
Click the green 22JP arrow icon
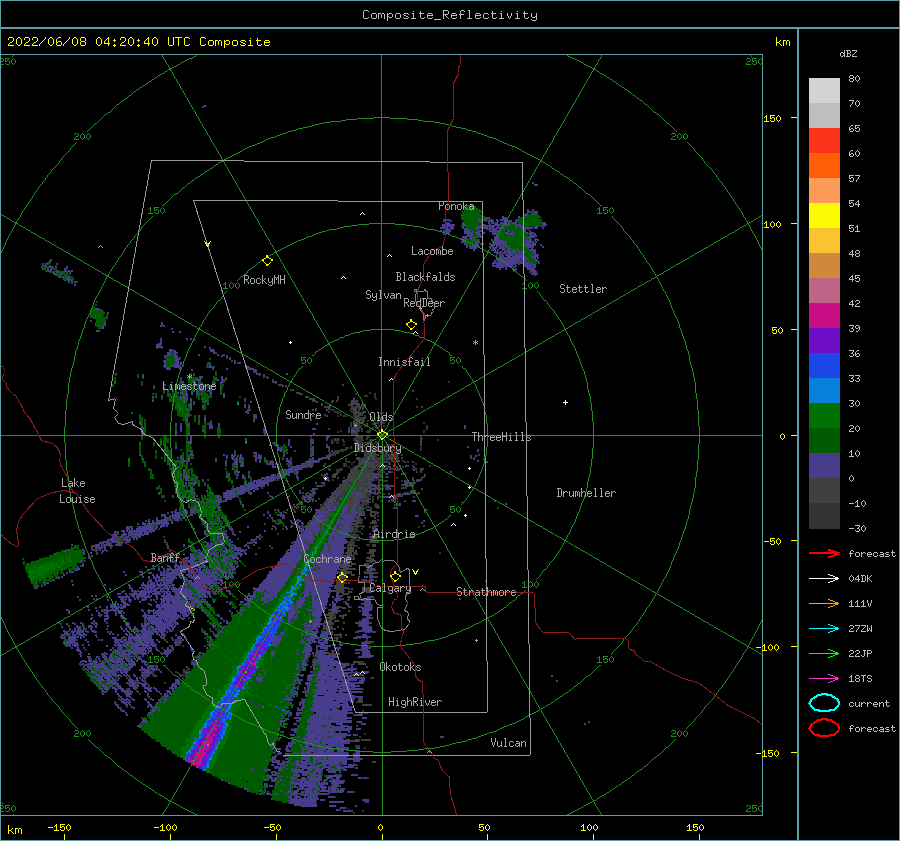coord(824,653)
